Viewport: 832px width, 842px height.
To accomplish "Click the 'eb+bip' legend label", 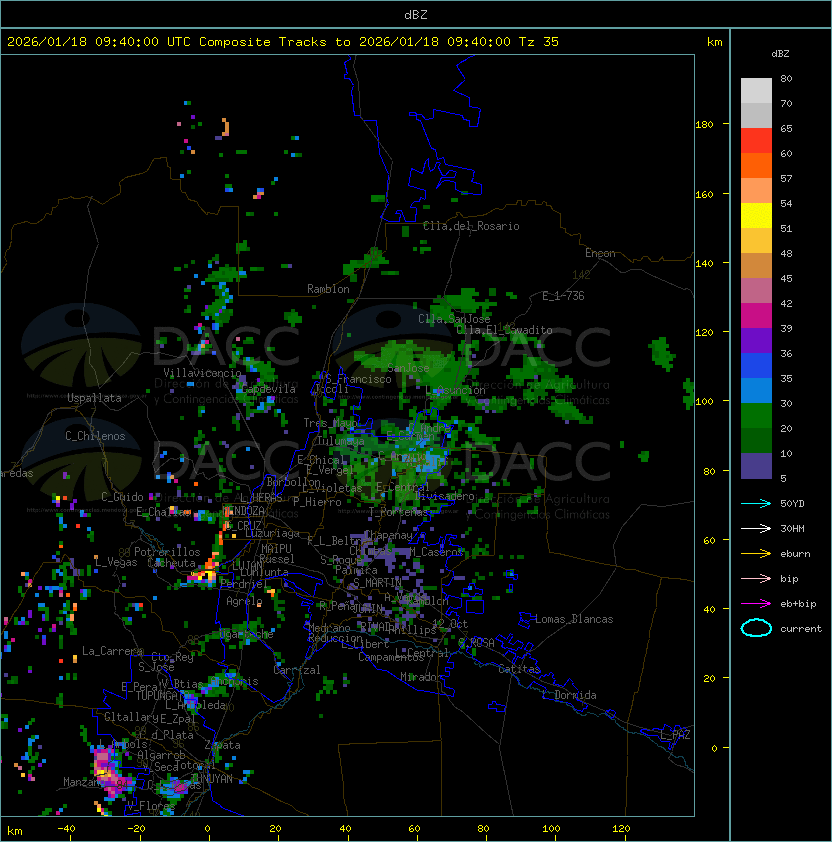I will [x=798, y=604].
